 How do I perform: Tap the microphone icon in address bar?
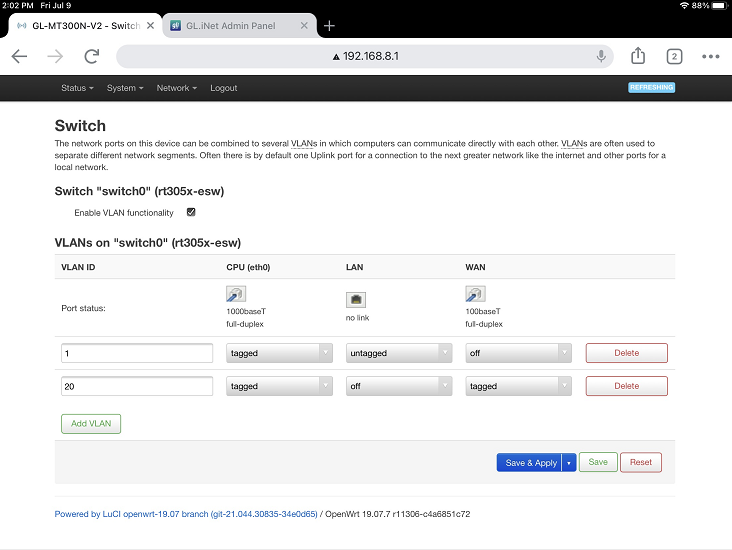(x=601, y=57)
